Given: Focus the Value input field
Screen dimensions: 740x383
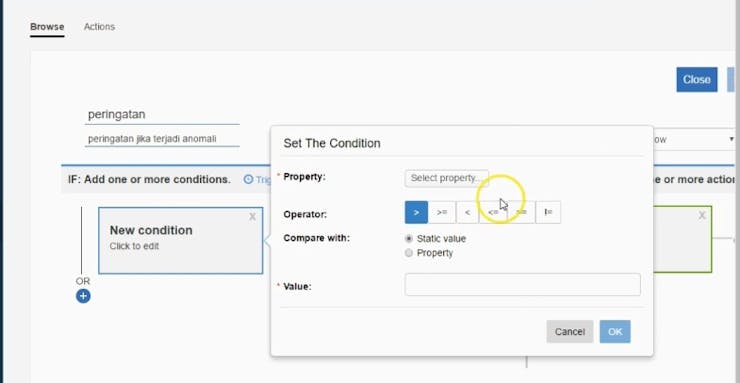Looking at the screenshot, I should tap(522, 284).
